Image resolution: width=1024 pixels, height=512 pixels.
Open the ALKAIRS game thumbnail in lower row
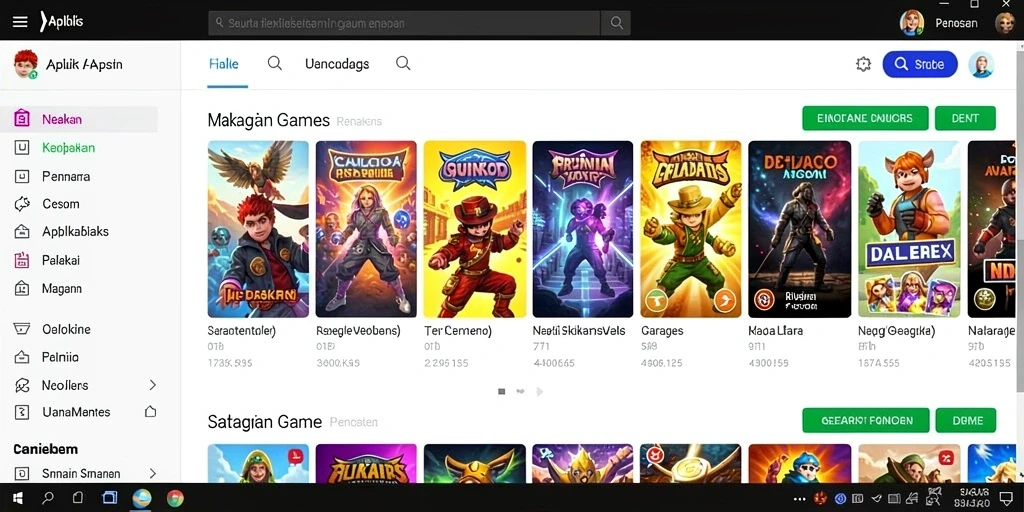(366, 464)
